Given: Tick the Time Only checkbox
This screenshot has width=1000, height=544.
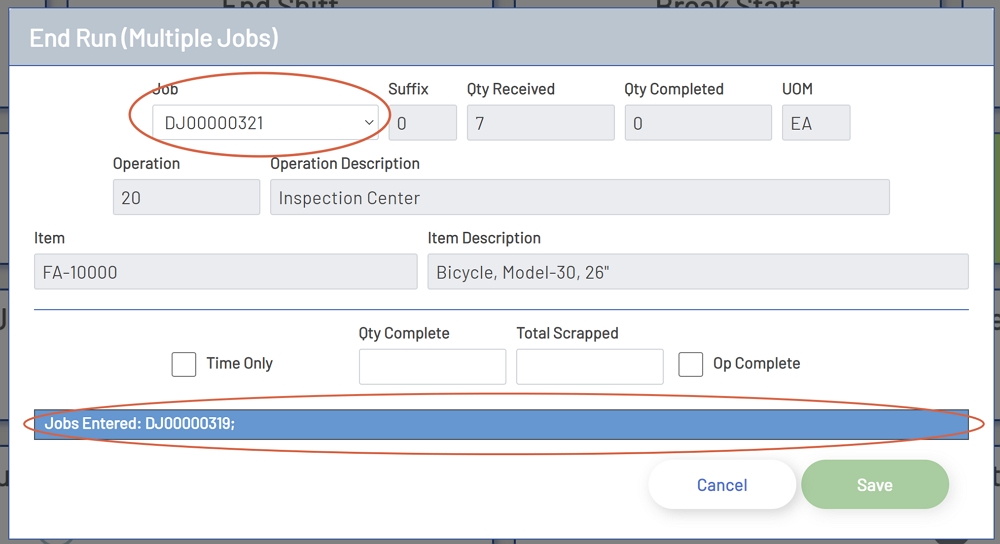Looking at the screenshot, I should coord(184,364).
